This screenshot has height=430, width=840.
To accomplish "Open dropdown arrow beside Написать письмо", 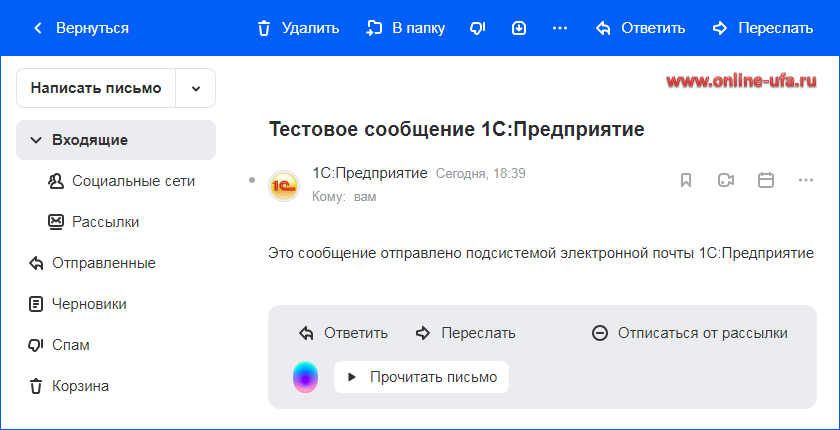I will 196,88.
